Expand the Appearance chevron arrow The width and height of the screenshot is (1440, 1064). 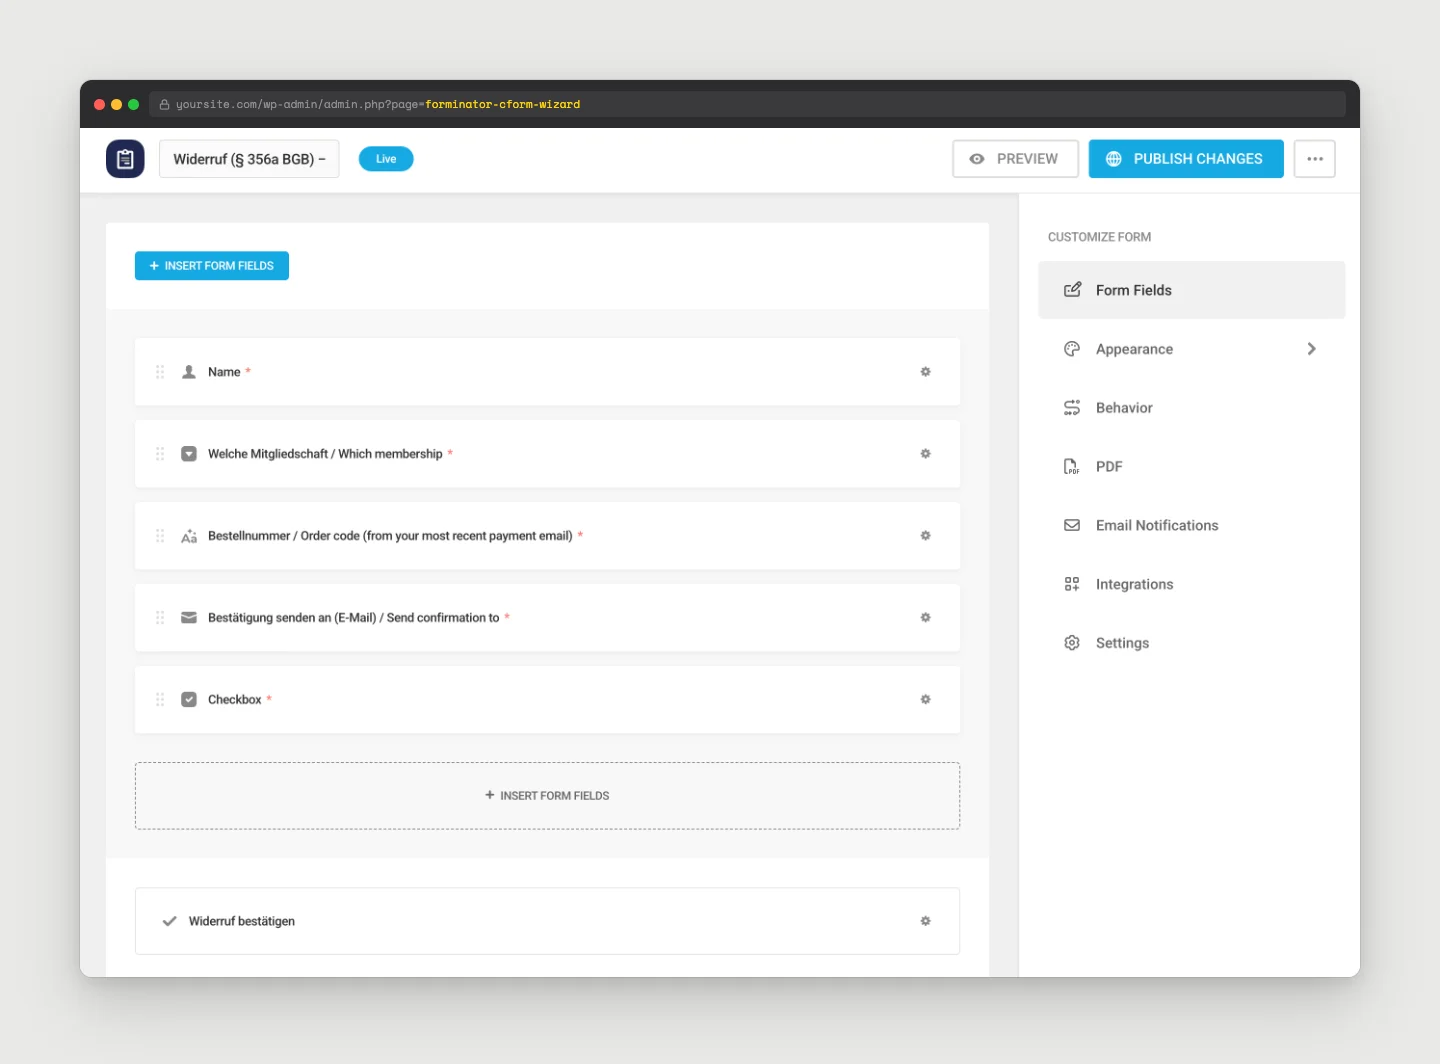[x=1312, y=349]
